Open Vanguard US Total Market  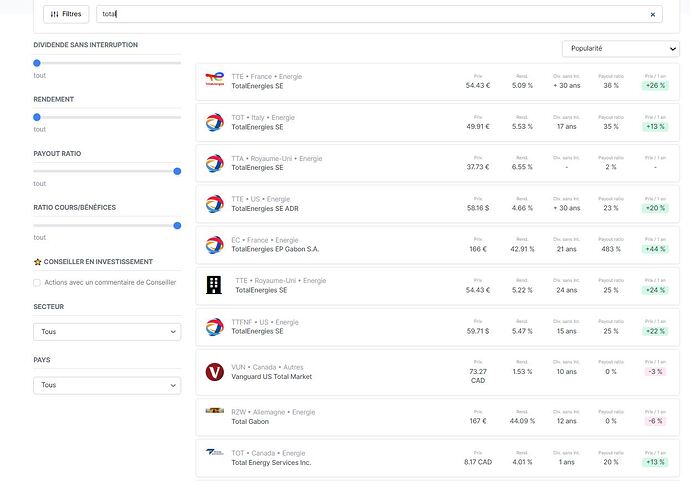pyautogui.click(x=272, y=377)
